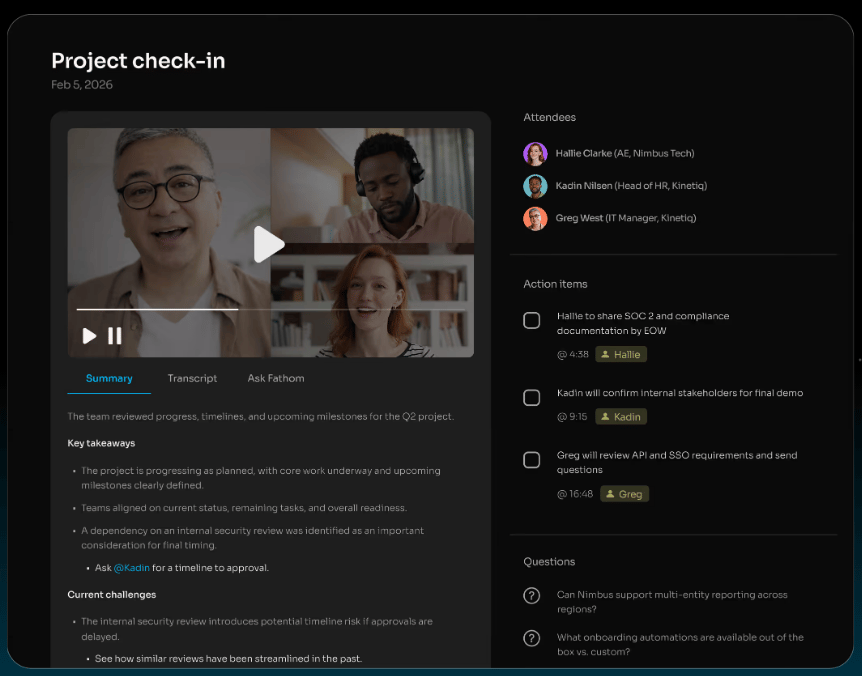
Task: Switch to the Transcript tab
Action: coord(192,378)
